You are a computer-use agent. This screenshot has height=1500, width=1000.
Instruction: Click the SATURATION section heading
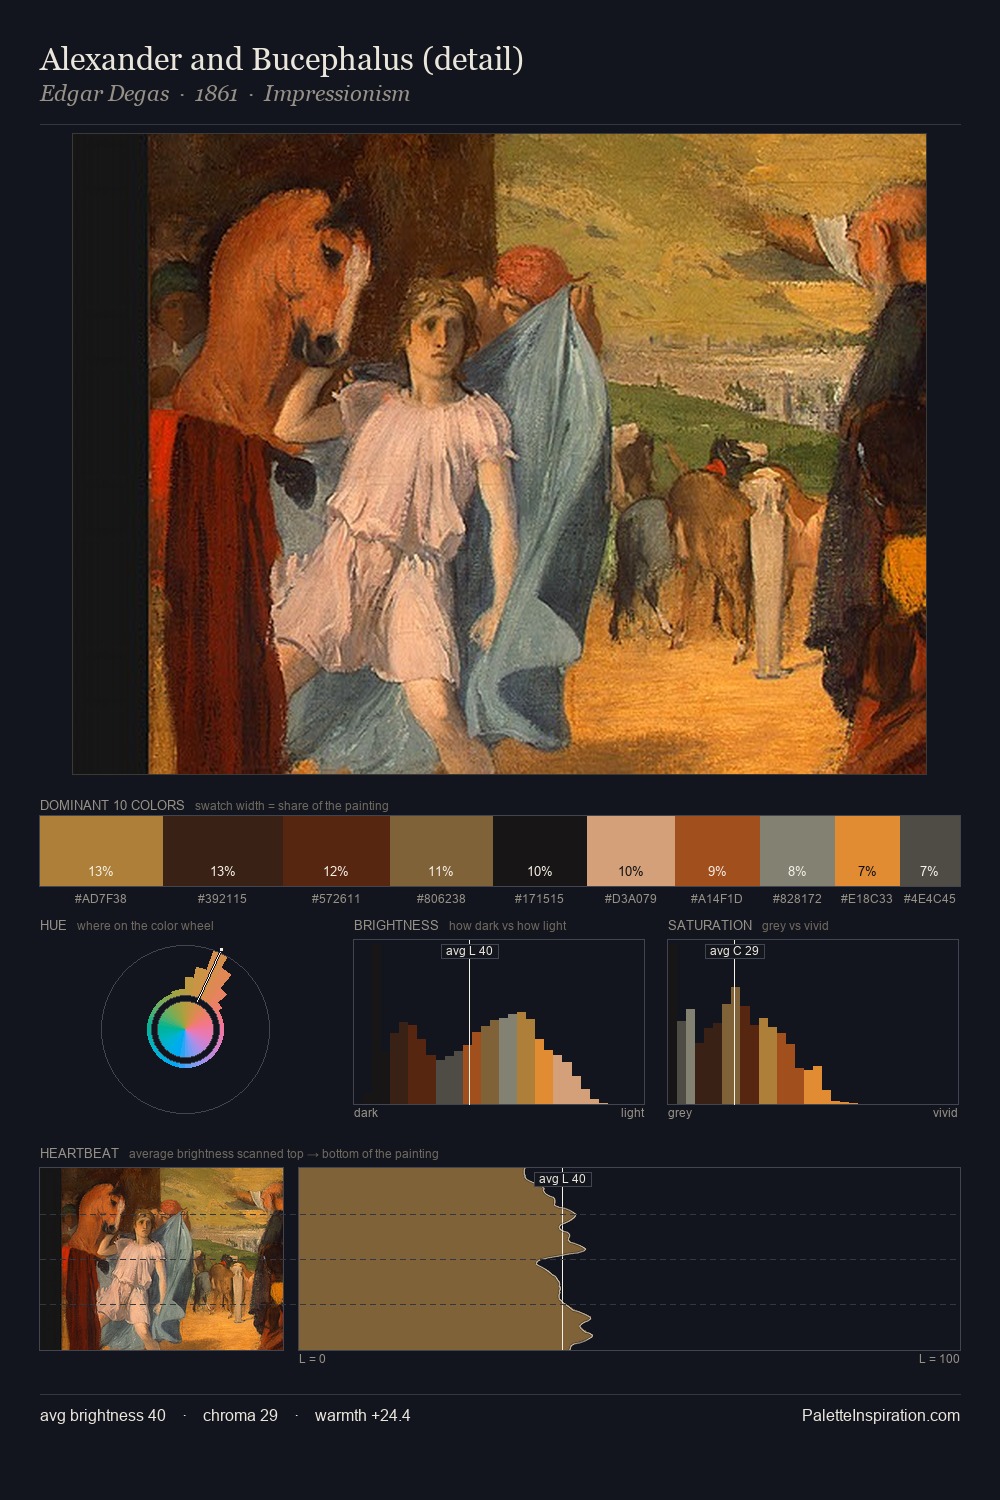pos(710,925)
